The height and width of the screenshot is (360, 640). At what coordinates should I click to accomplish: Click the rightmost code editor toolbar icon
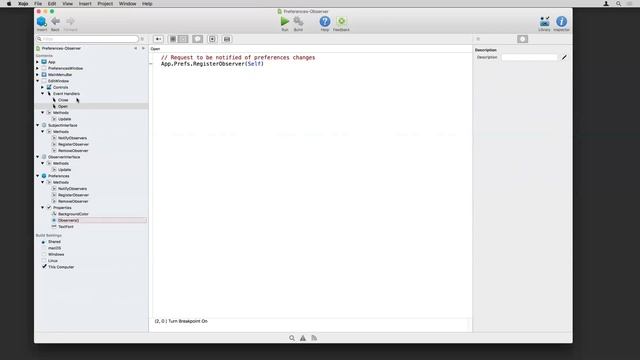click(x=227, y=39)
